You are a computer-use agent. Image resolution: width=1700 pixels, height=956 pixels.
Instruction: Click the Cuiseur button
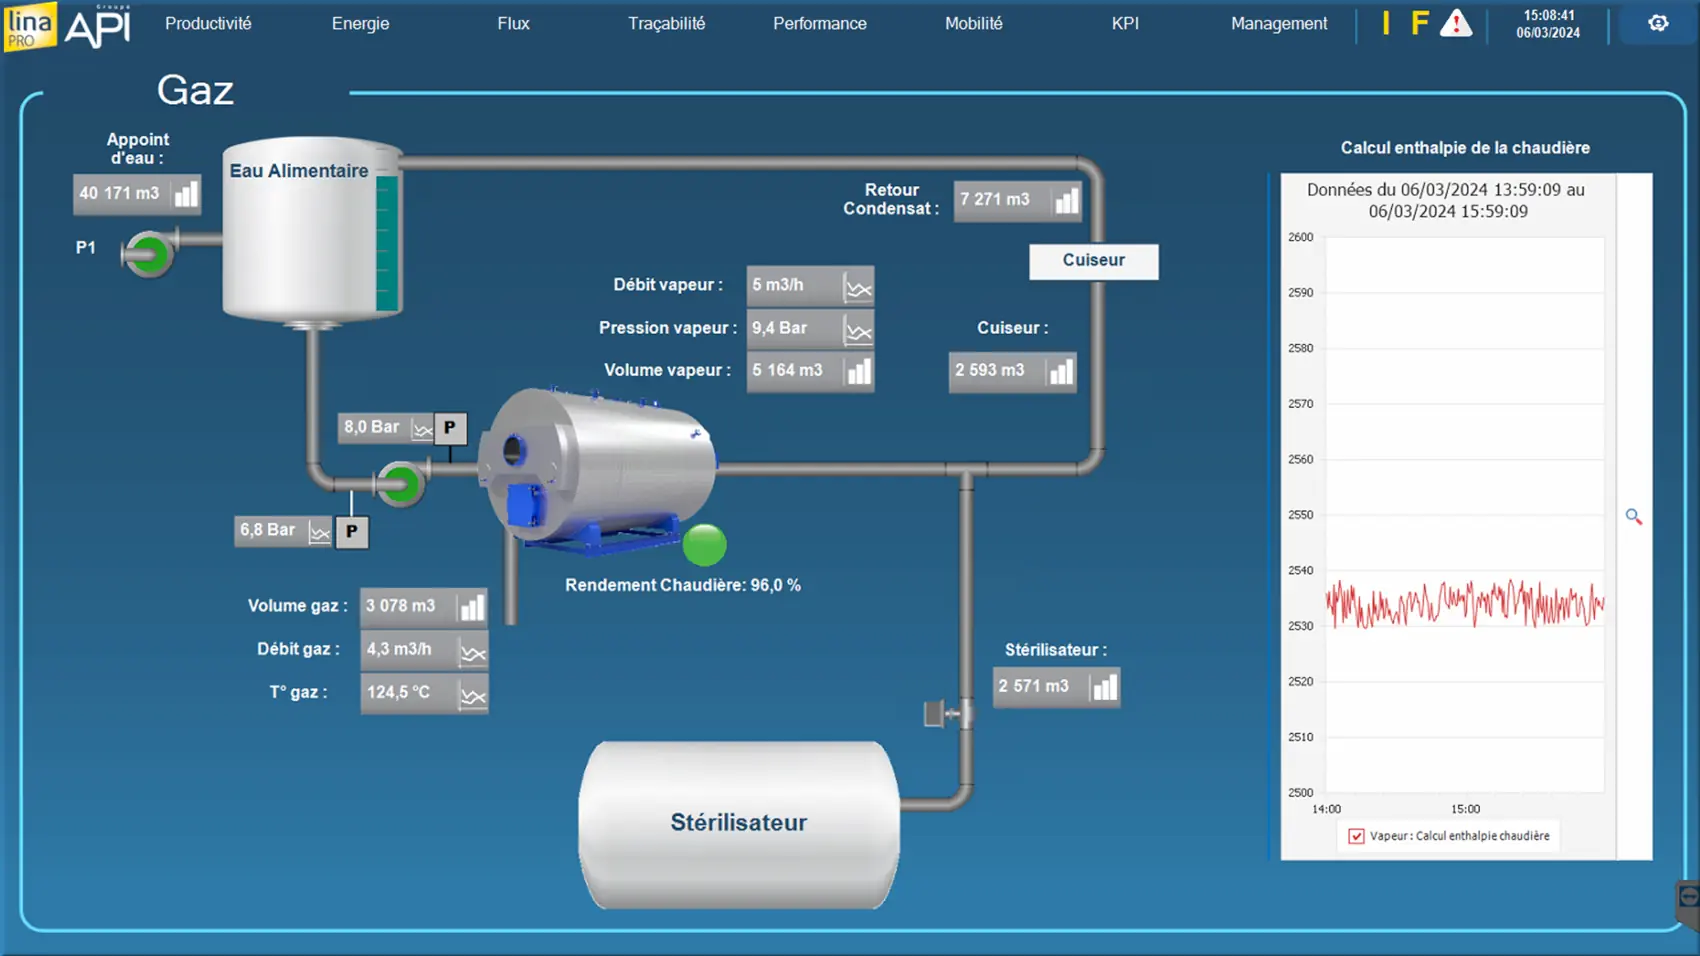(x=1093, y=261)
